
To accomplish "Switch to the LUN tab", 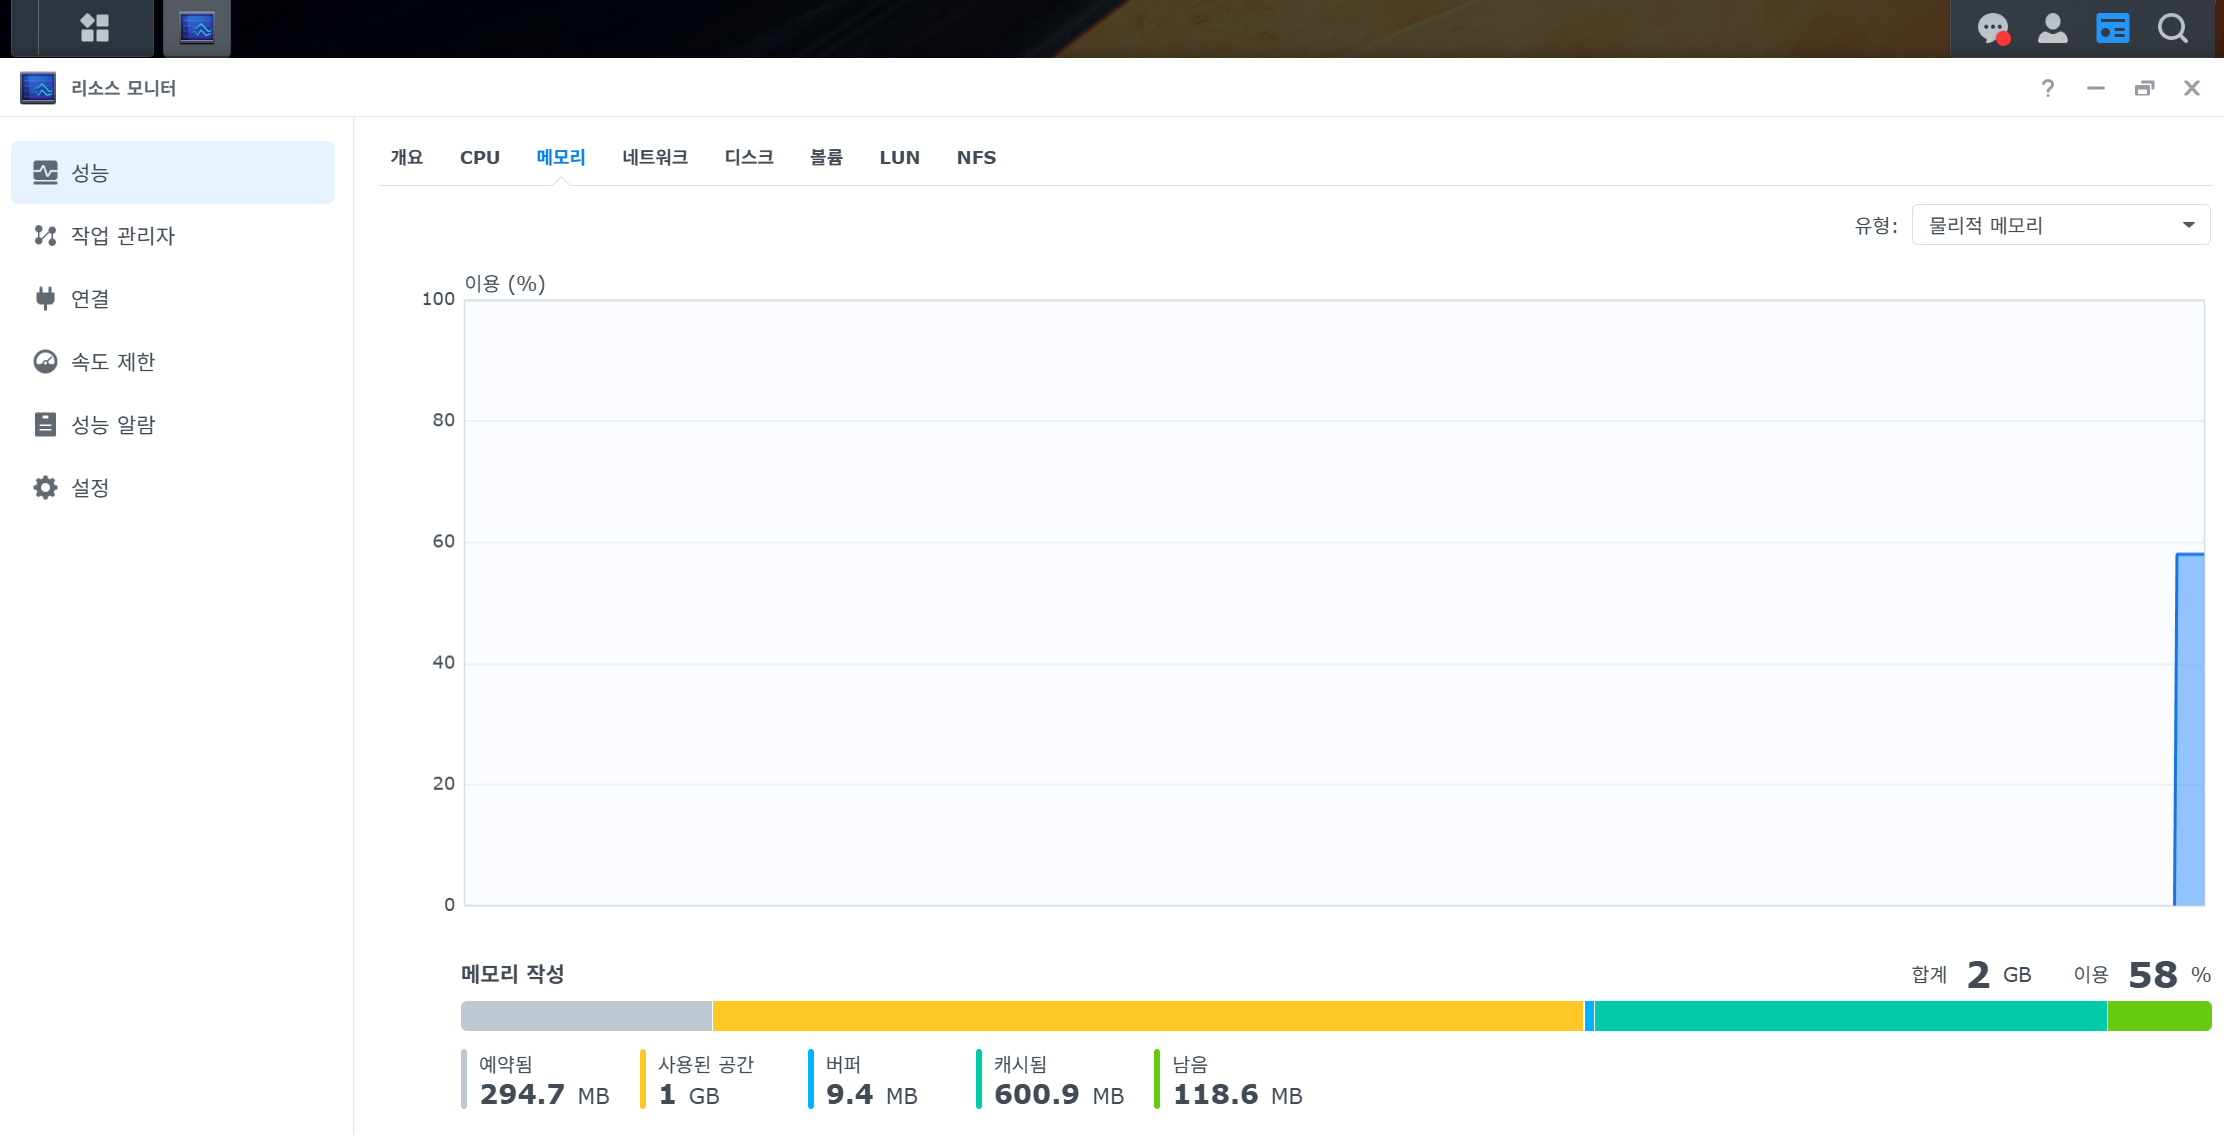I will click(900, 157).
